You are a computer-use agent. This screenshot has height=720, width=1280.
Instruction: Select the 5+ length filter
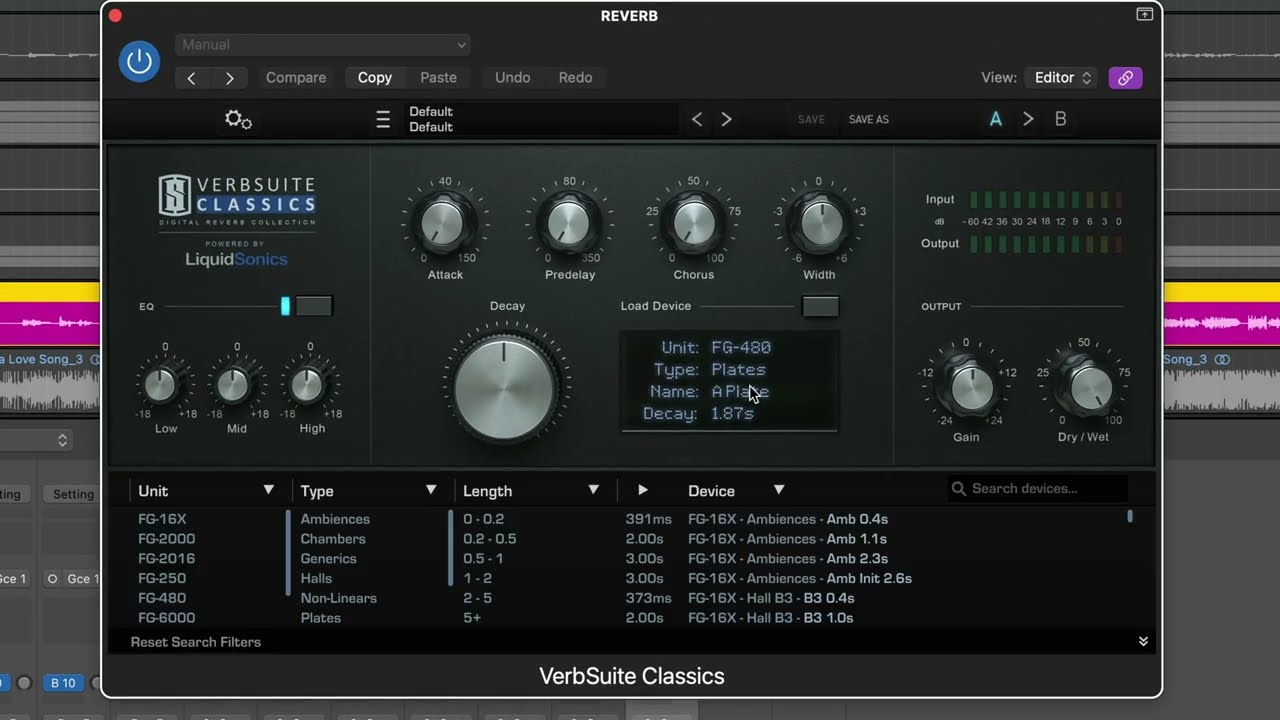point(472,618)
